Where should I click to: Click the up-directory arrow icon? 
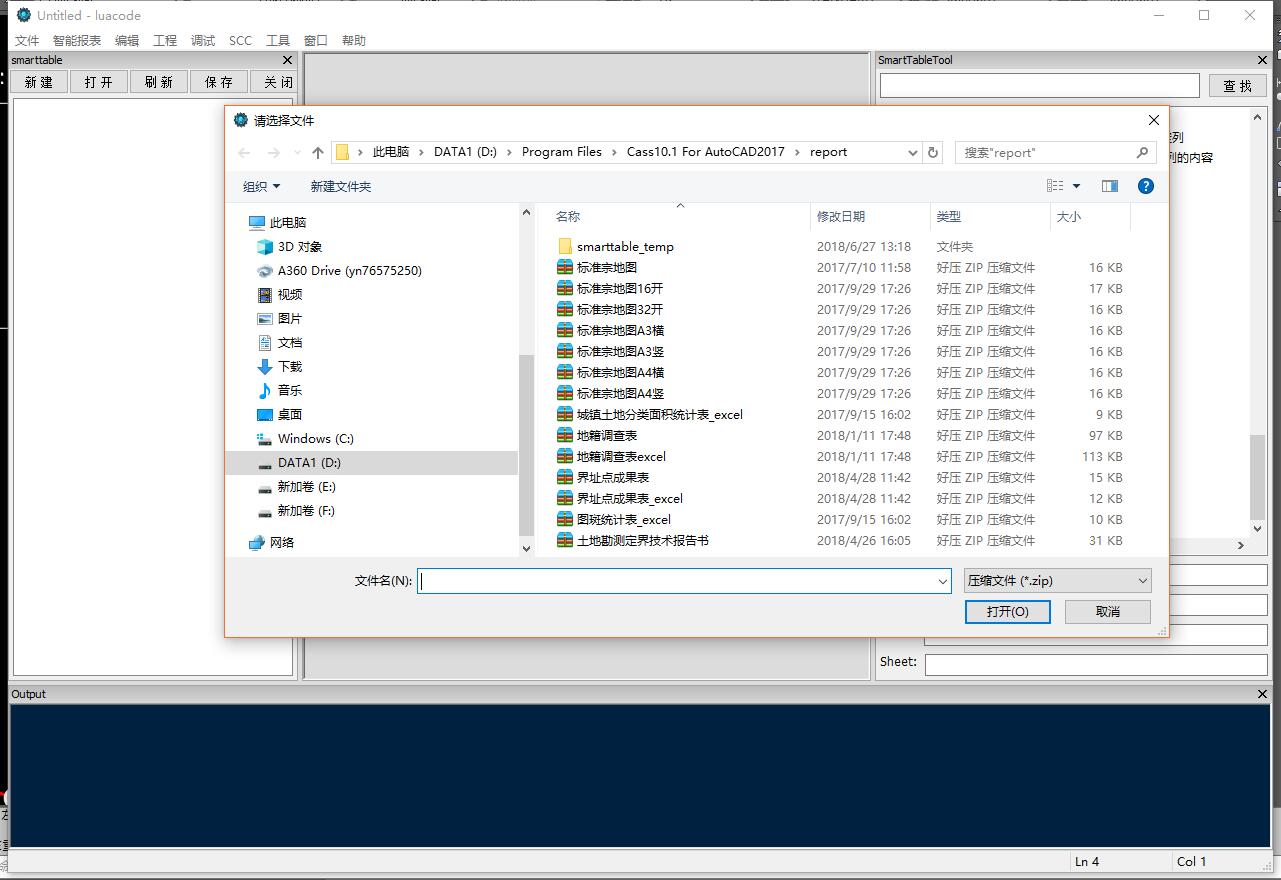tap(318, 152)
